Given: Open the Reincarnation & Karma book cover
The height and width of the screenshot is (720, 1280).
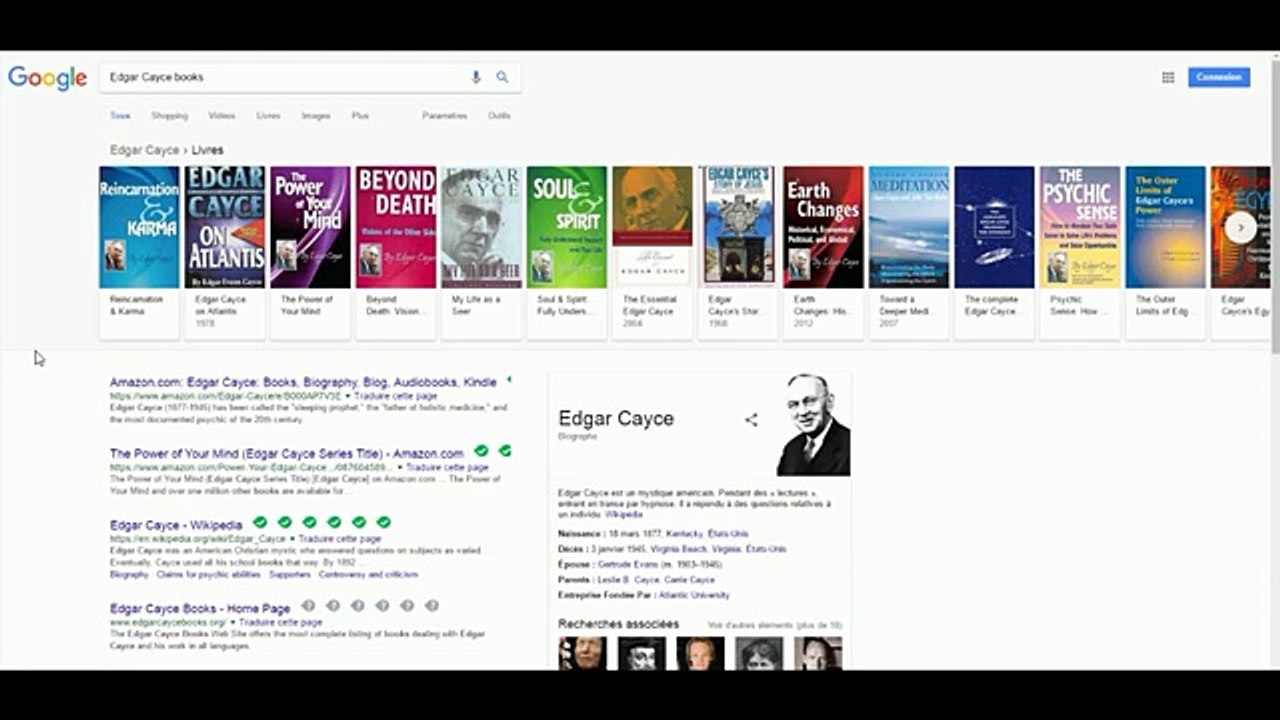Looking at the screenshot, I should [x=139, y=227].
